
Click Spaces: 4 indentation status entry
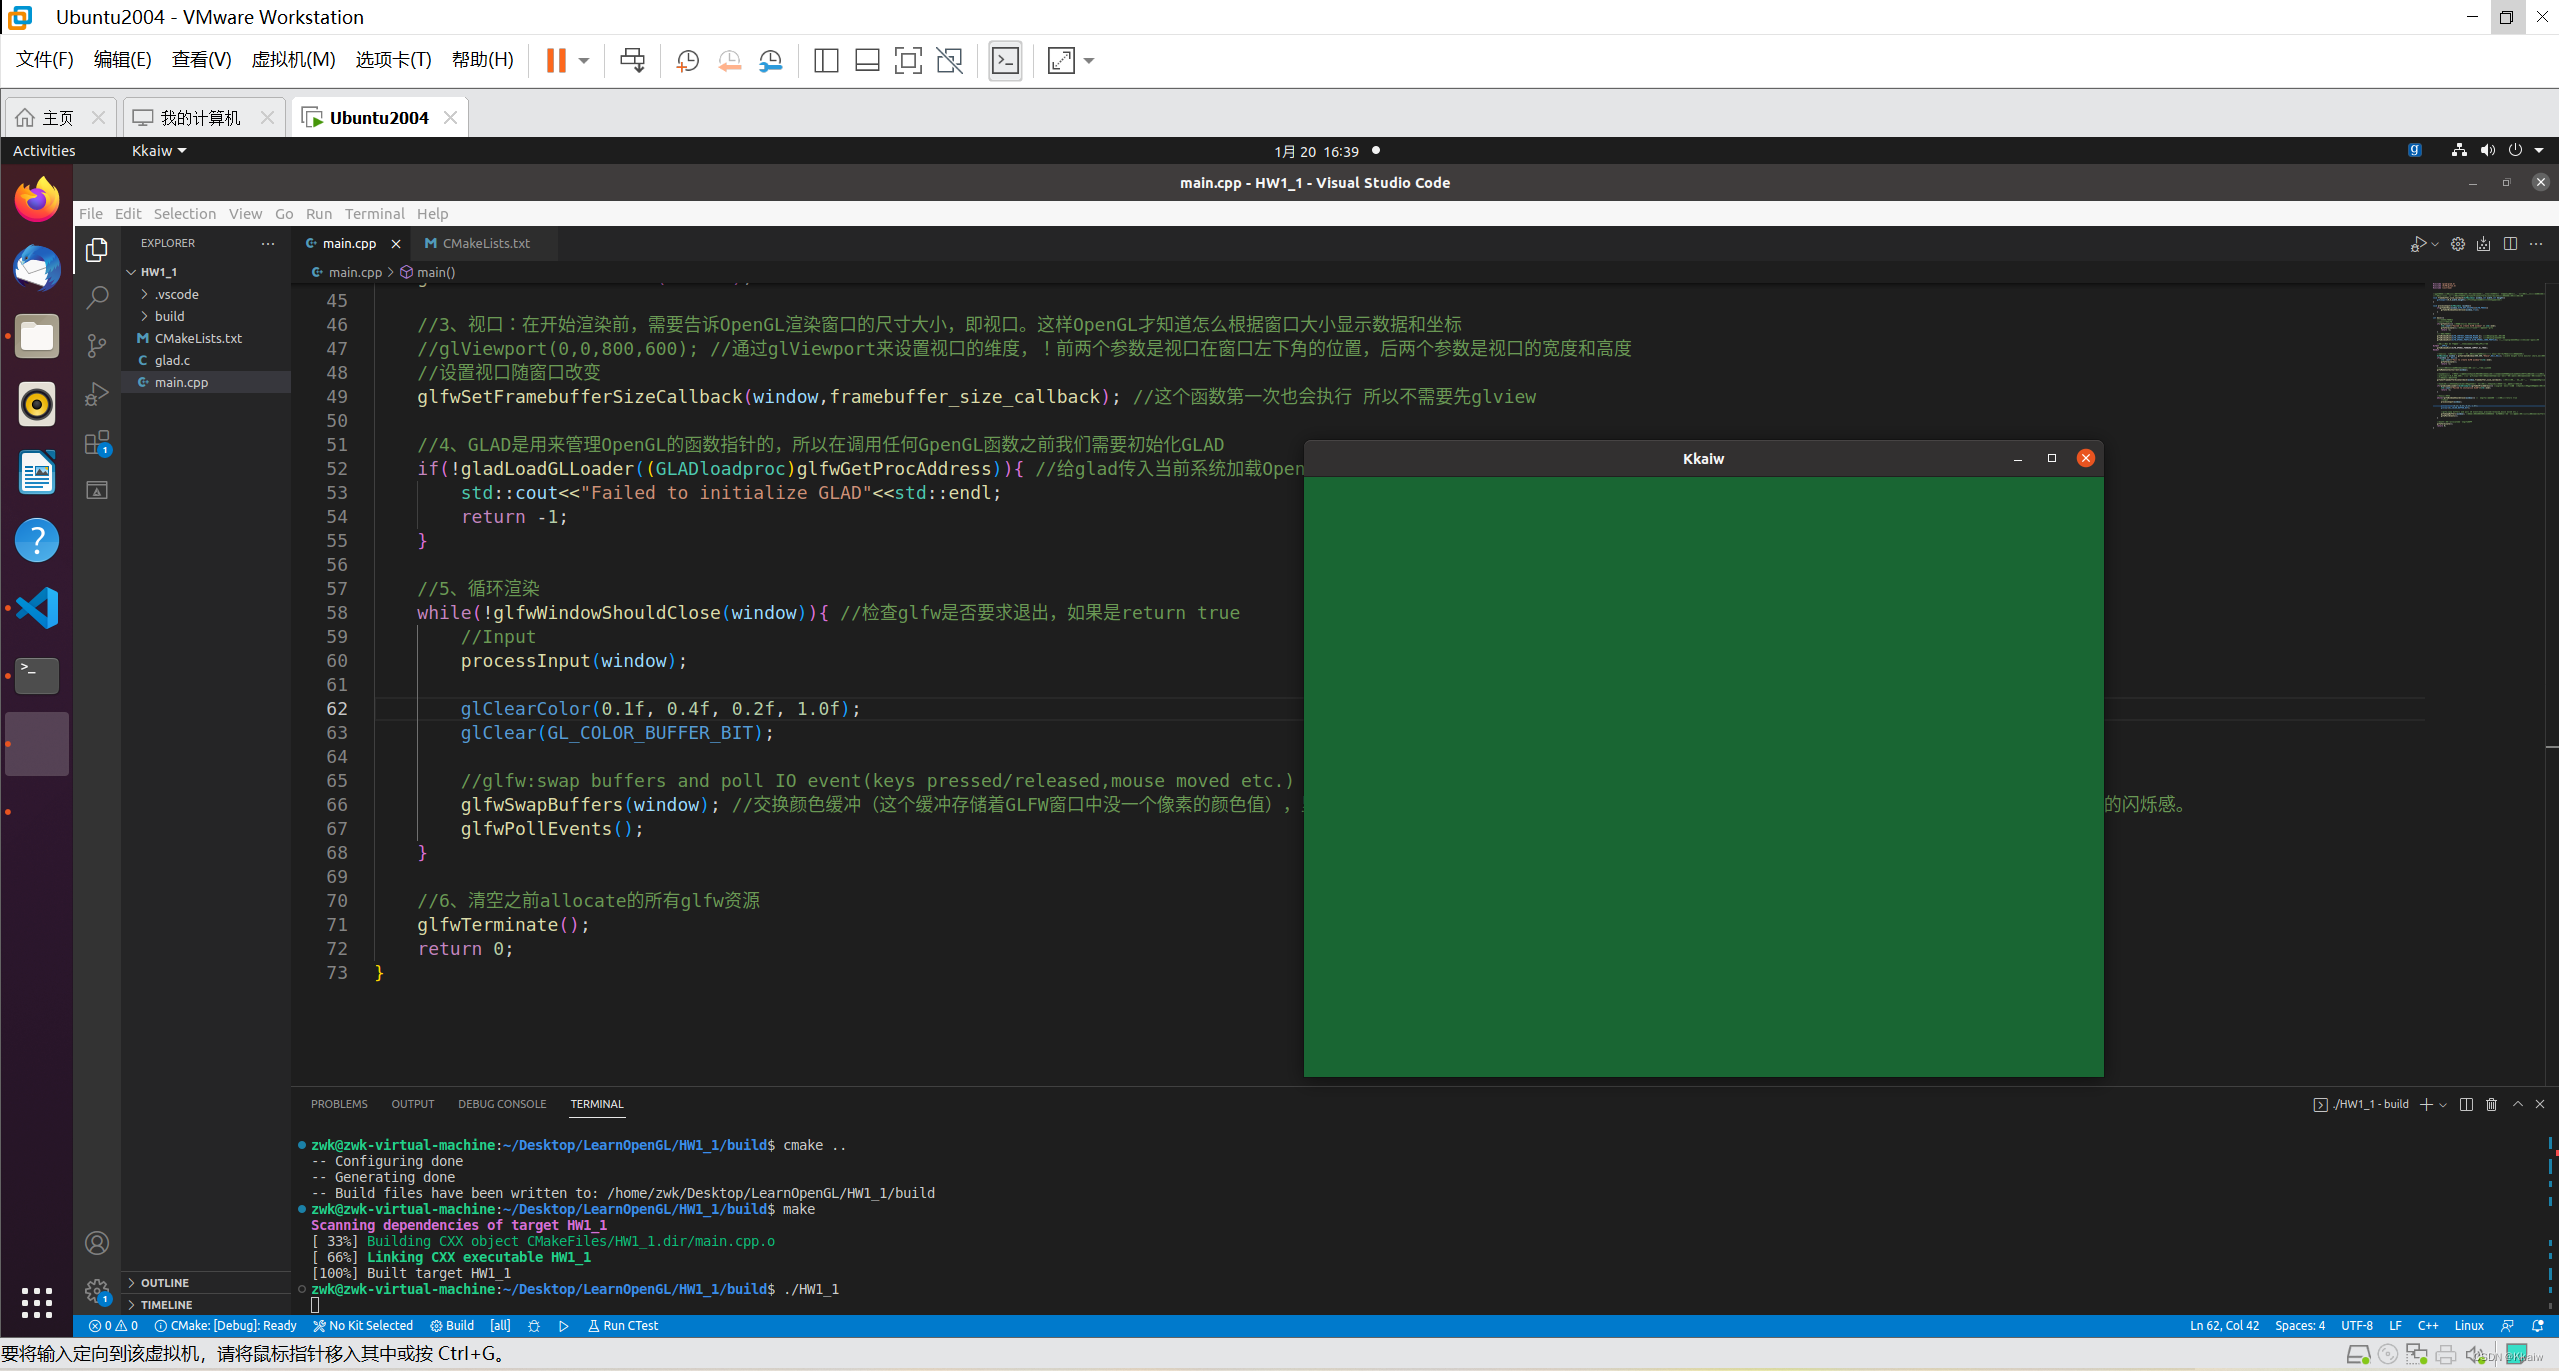(2300, 1326)
